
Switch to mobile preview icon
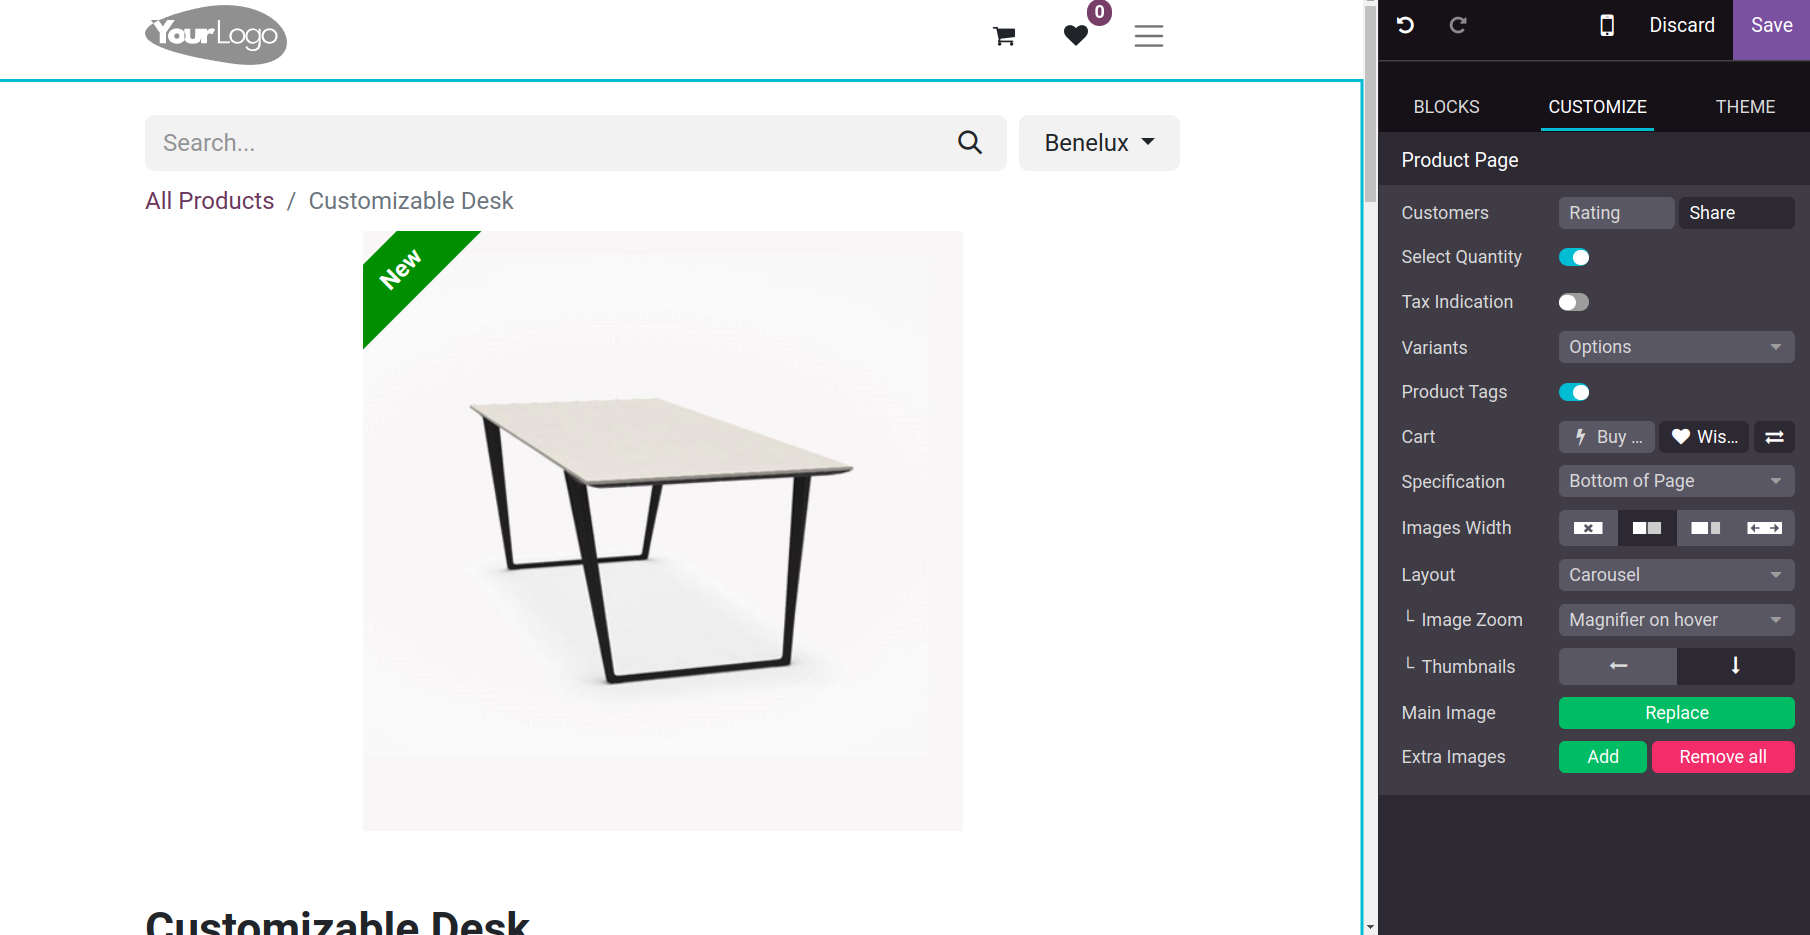[x=1607, y=25]
